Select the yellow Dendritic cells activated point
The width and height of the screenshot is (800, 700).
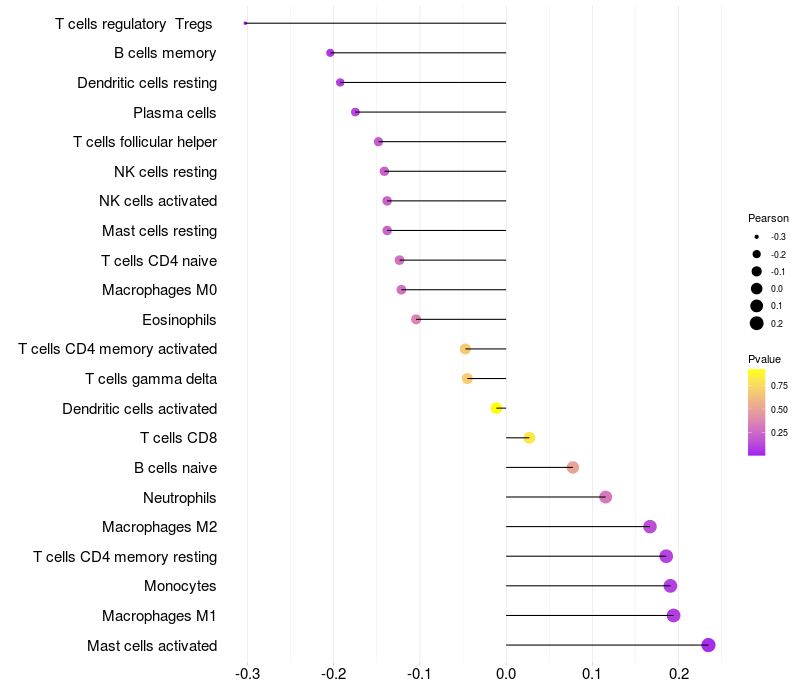[496, 408]
